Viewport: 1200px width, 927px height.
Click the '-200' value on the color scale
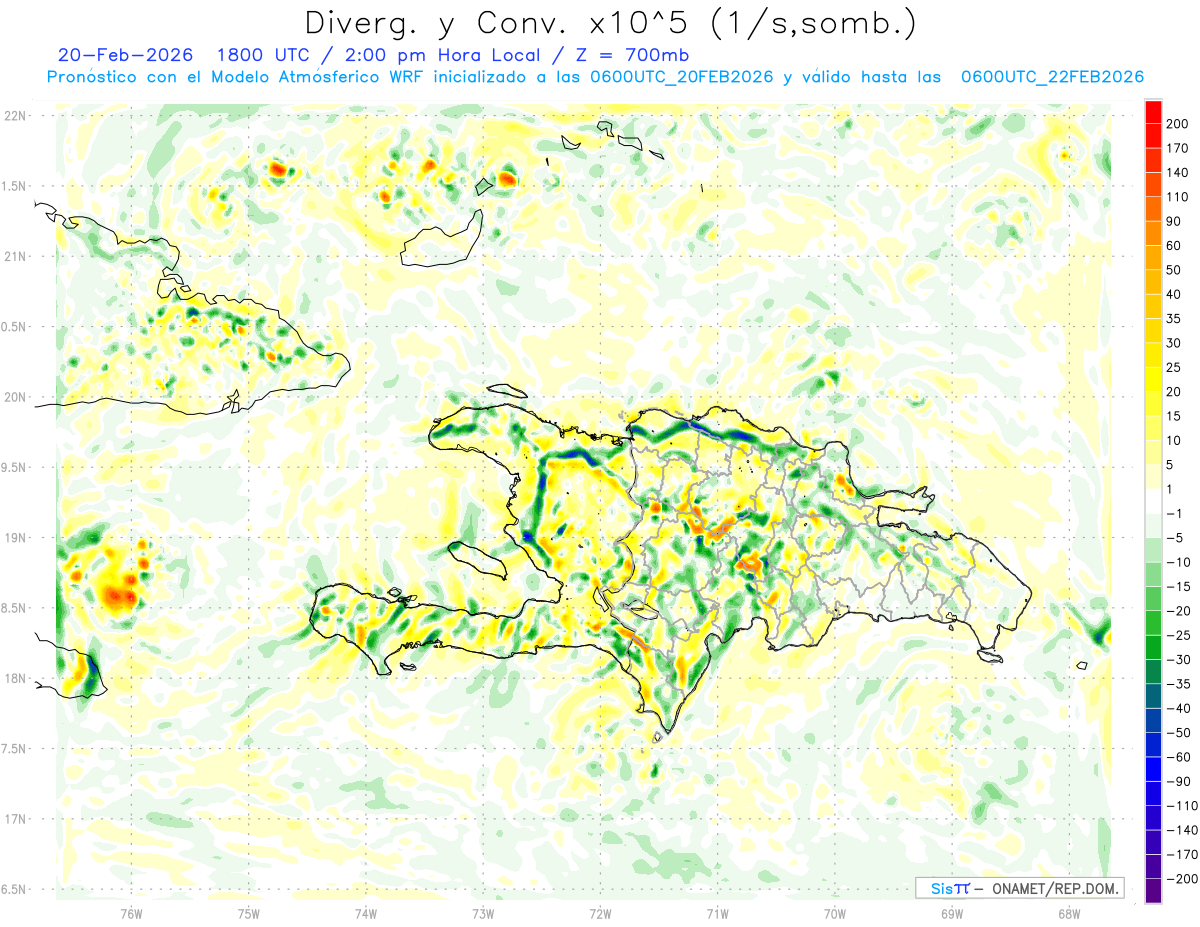tap(1184, 879)
